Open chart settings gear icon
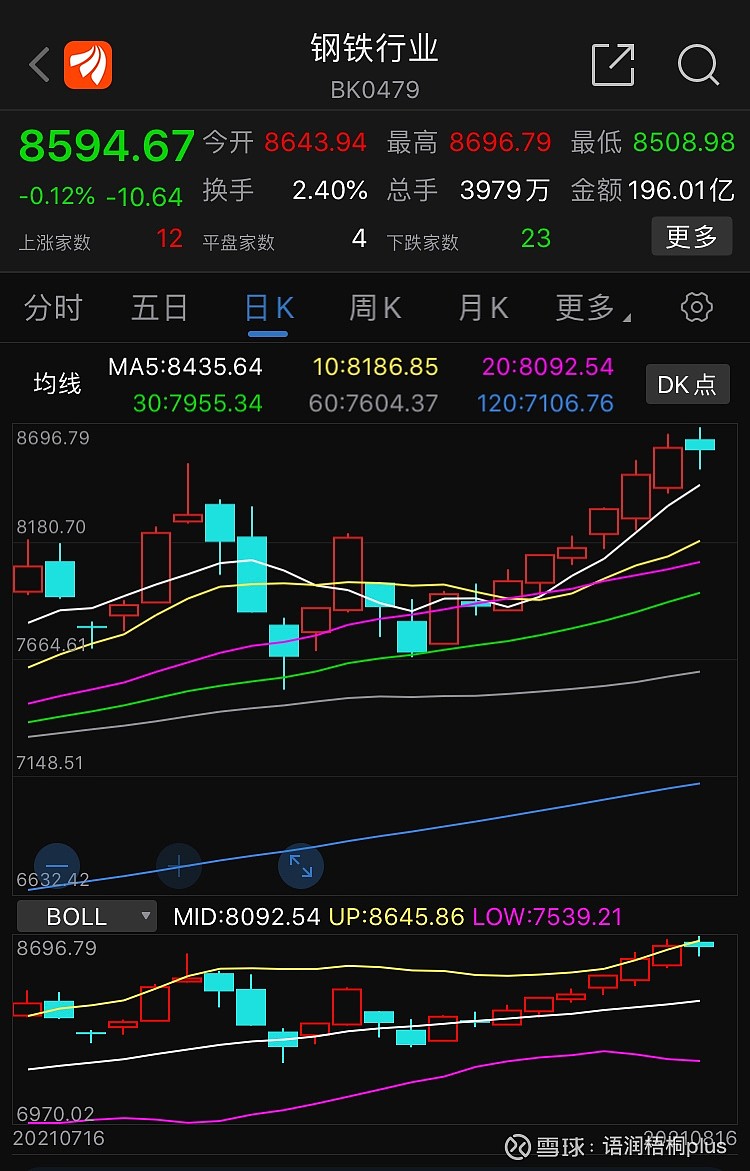This screenshot has width=750, height=1171. click(697, 308)
